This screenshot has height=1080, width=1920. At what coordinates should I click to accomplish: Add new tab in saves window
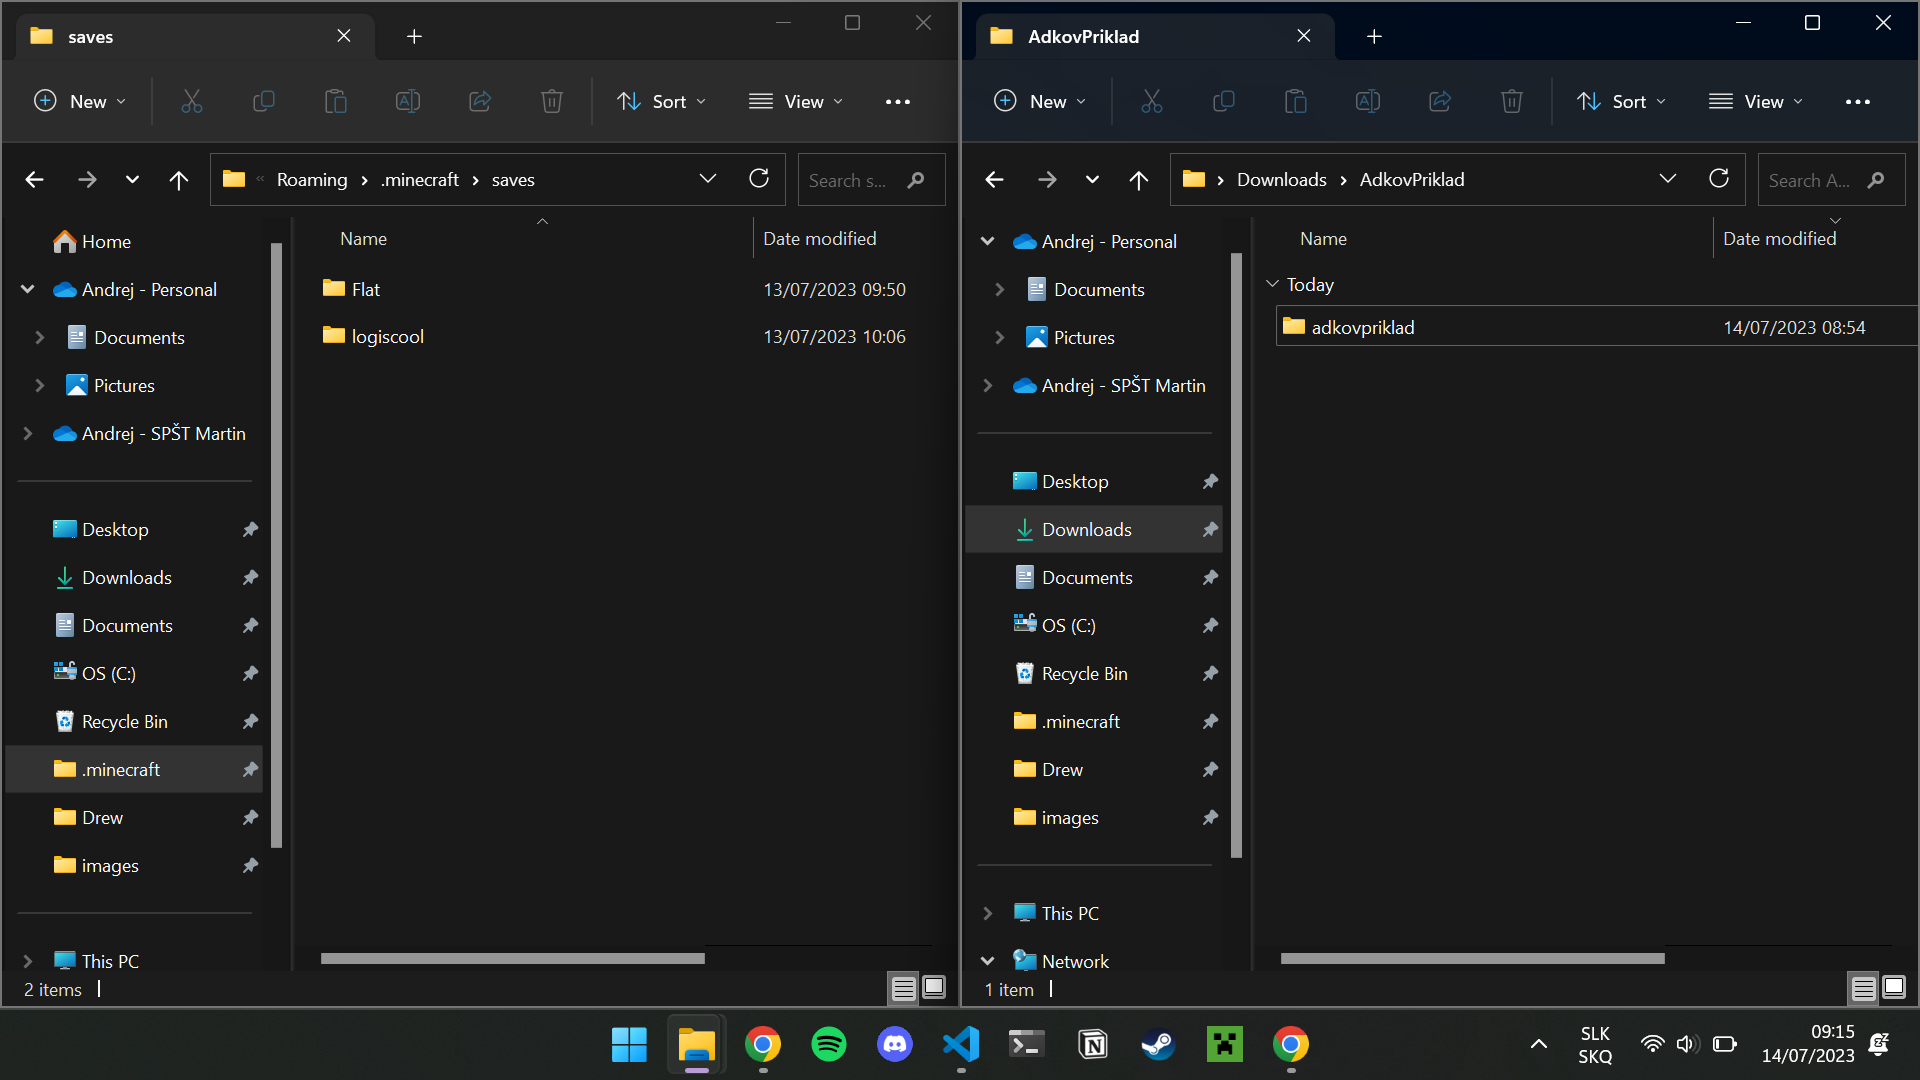tap(414, 36)
